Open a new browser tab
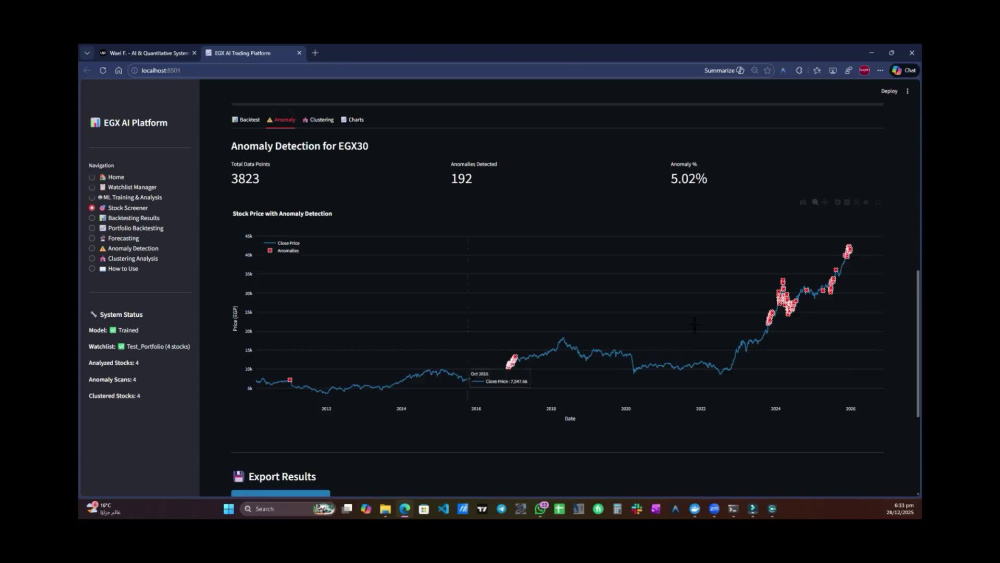The image size is (1000, 563). point(315,53)
